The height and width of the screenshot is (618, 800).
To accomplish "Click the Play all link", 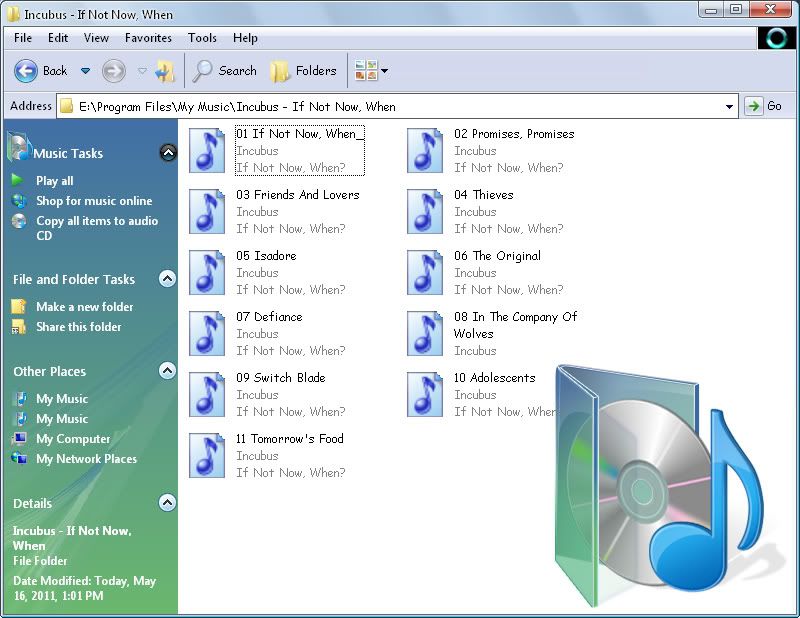I will point(55,181).
